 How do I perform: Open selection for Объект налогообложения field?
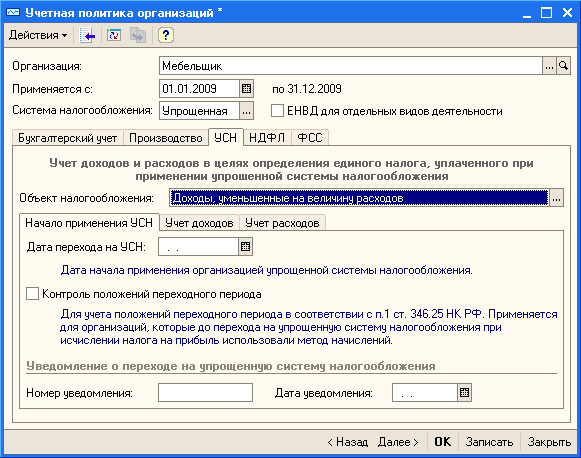coord(556,198)
